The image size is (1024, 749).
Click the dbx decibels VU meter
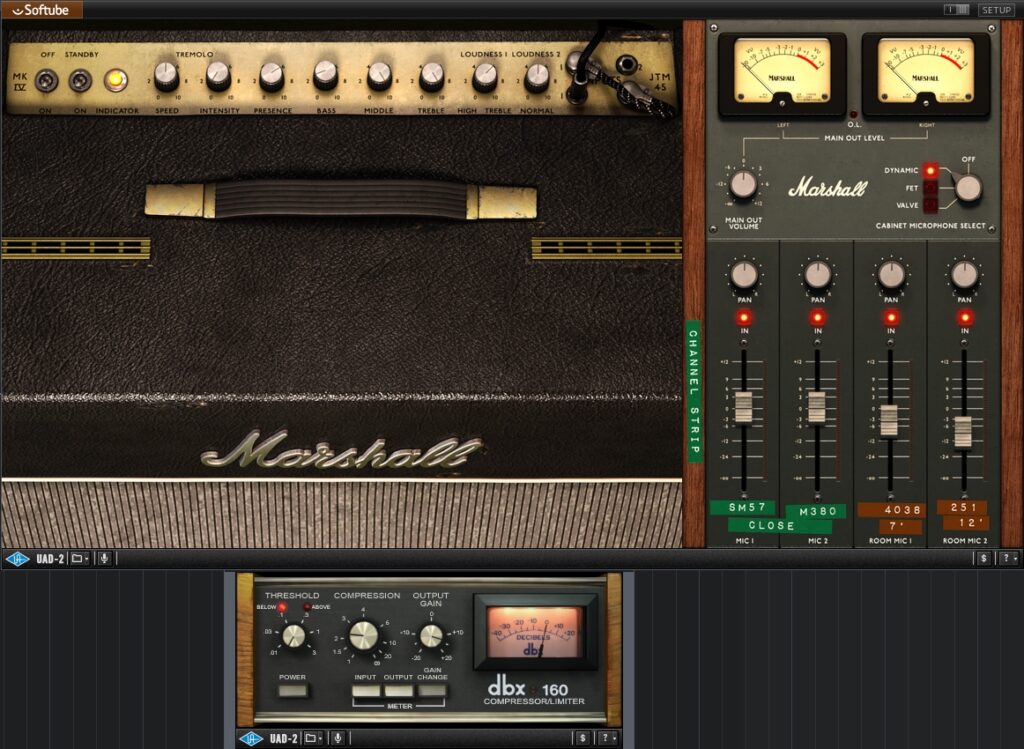535,632
